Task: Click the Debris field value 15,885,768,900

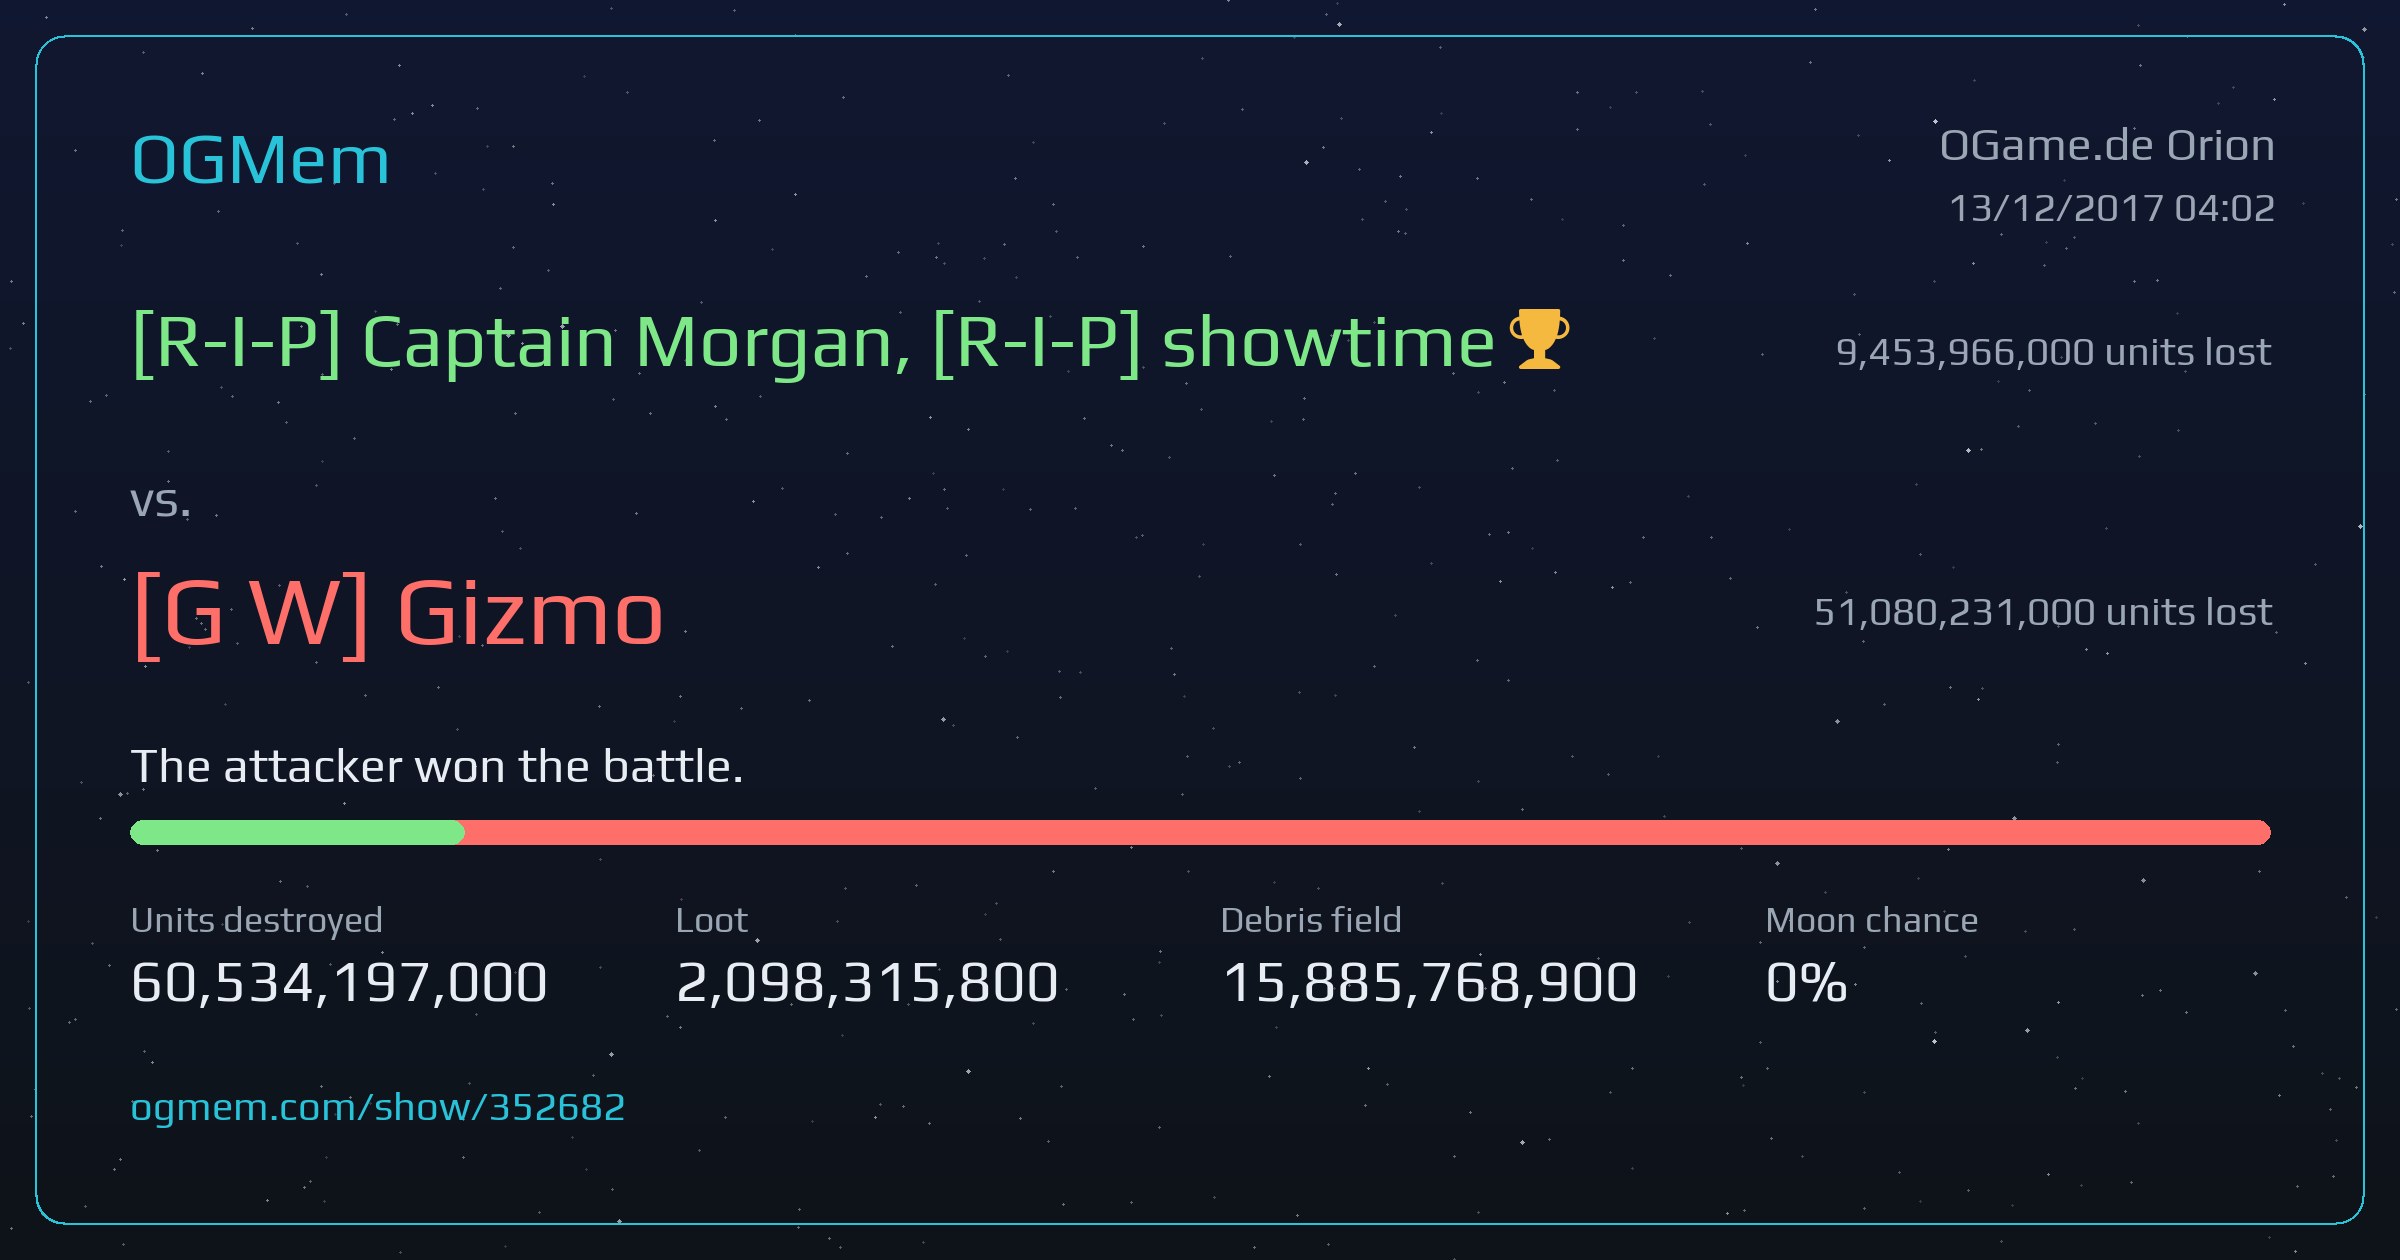Action: pyautogui.click(x=1430, y=982)
